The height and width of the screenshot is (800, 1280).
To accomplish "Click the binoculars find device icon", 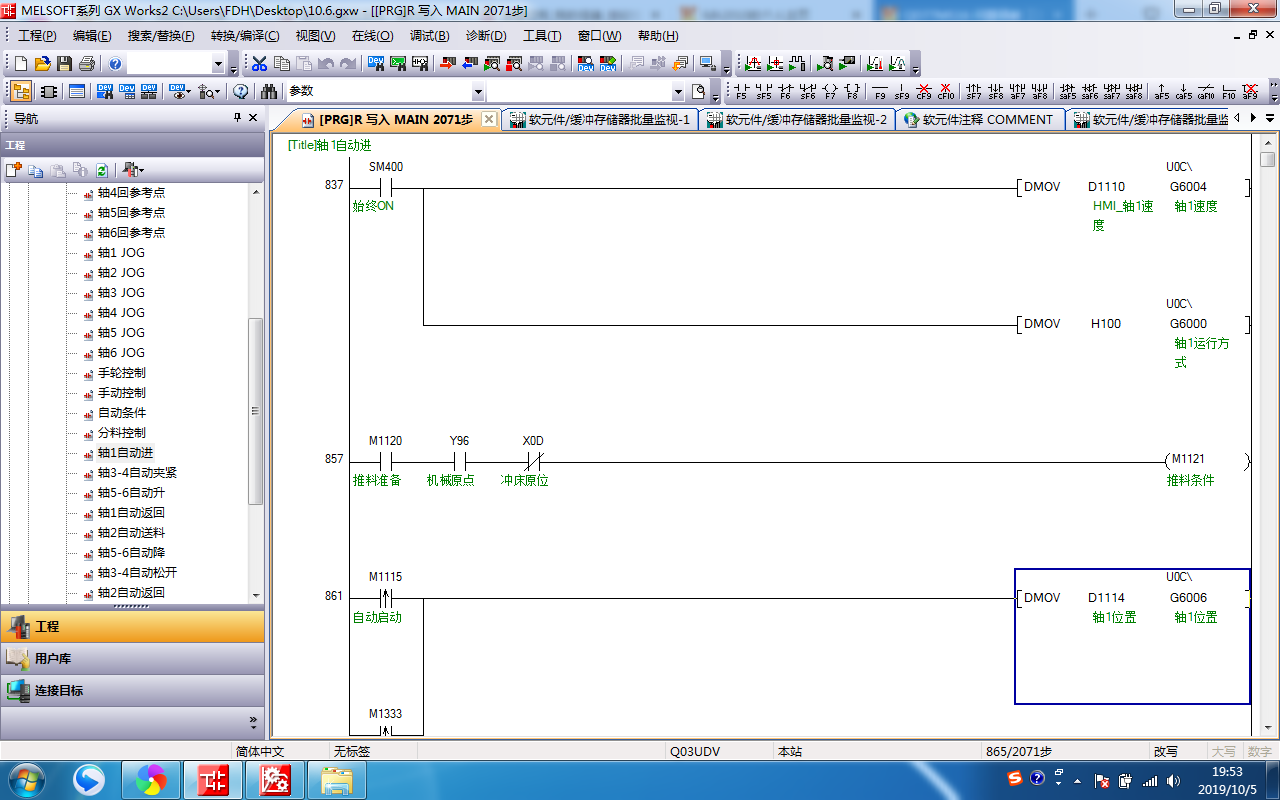I will (x=269, y=92).
